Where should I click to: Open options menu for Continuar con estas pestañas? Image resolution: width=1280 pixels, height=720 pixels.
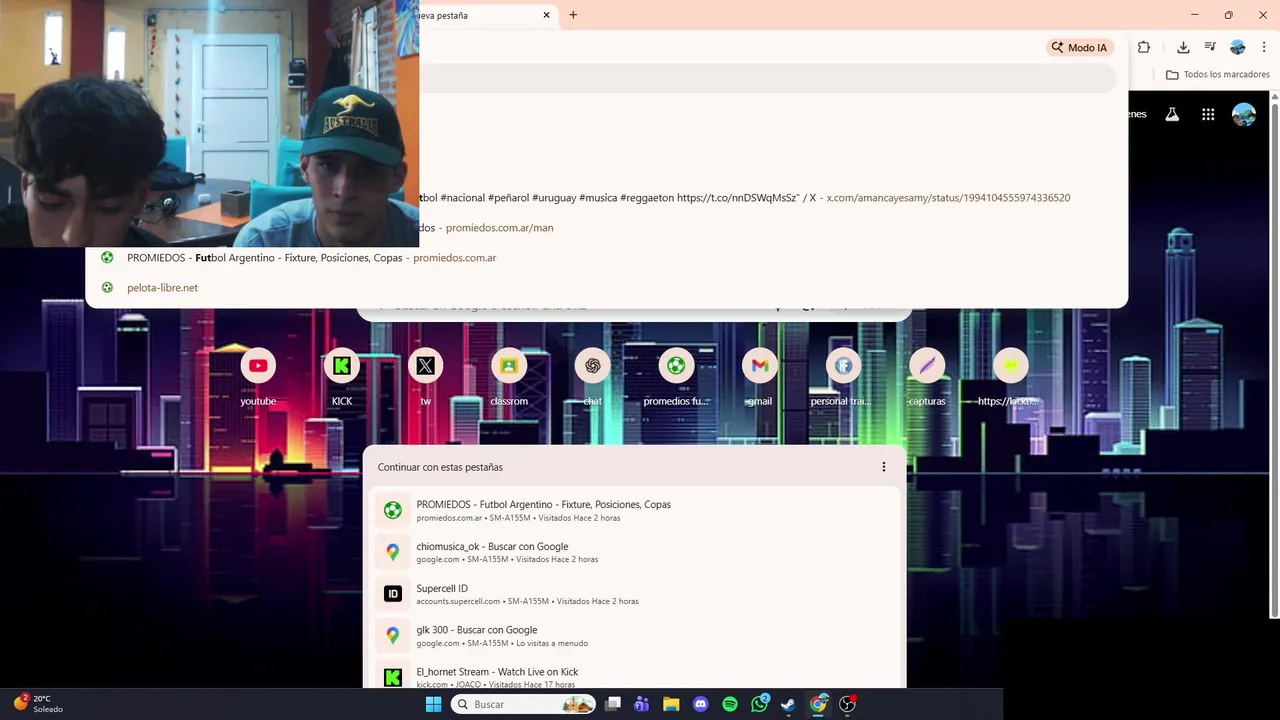(883, 467)
